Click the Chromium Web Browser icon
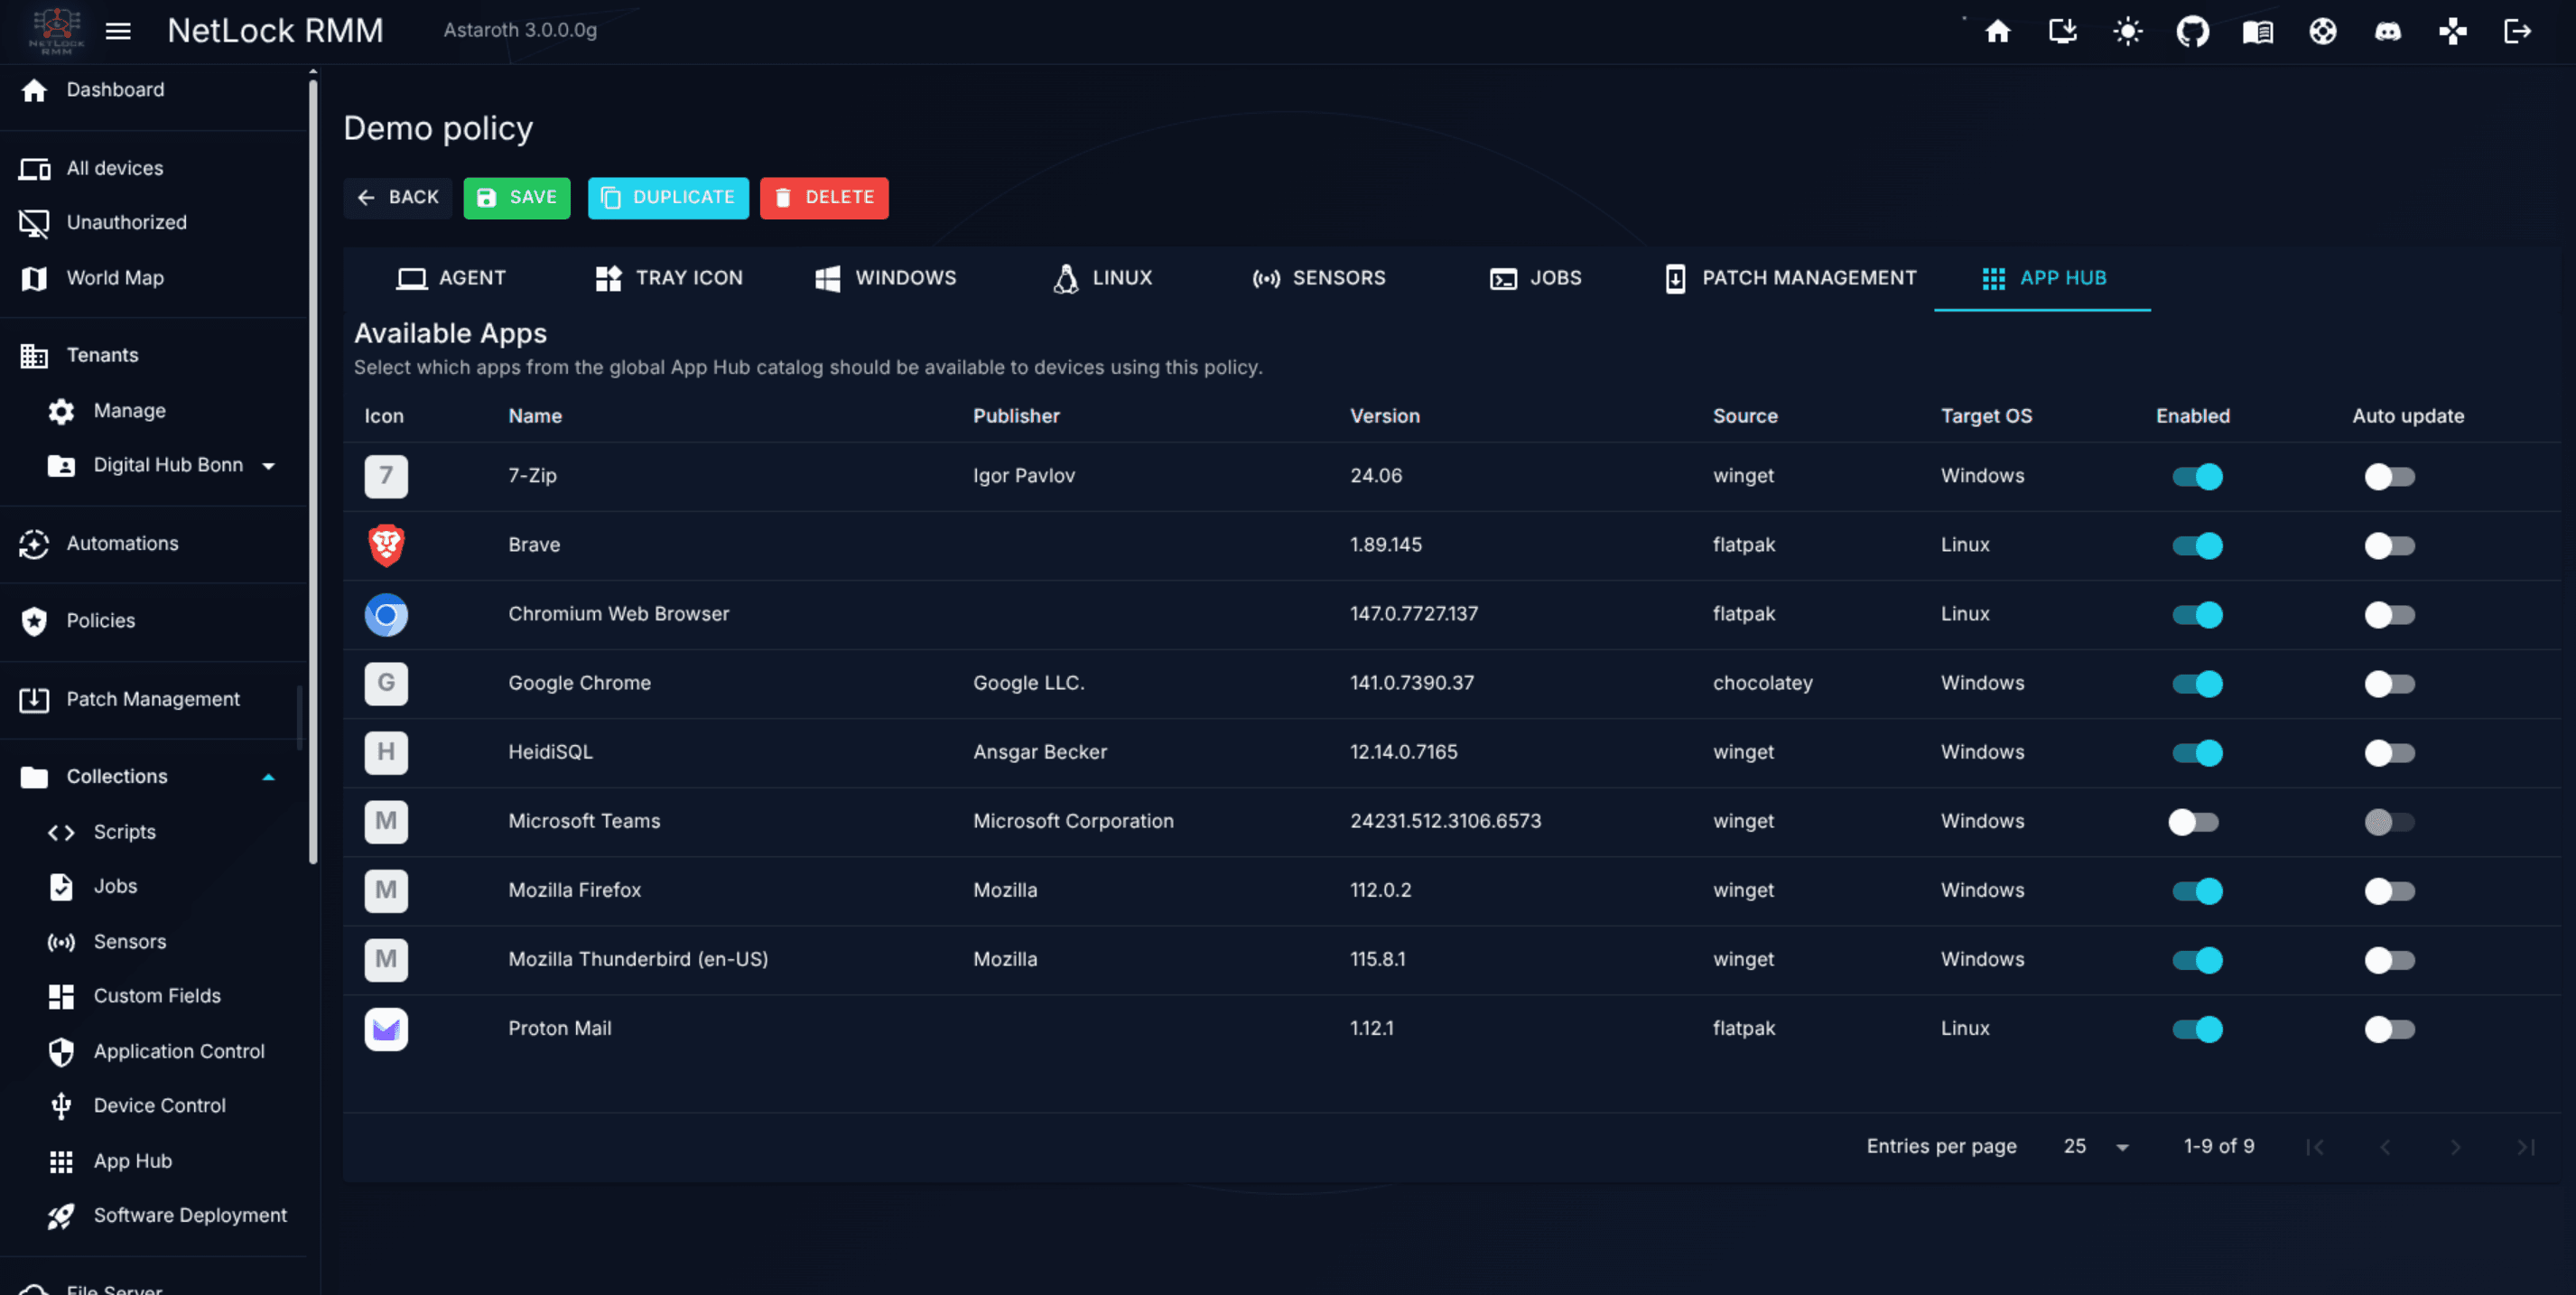The height and width of the screenshot is (1295, 2576). pyautogui.click(x=386, y=614)
